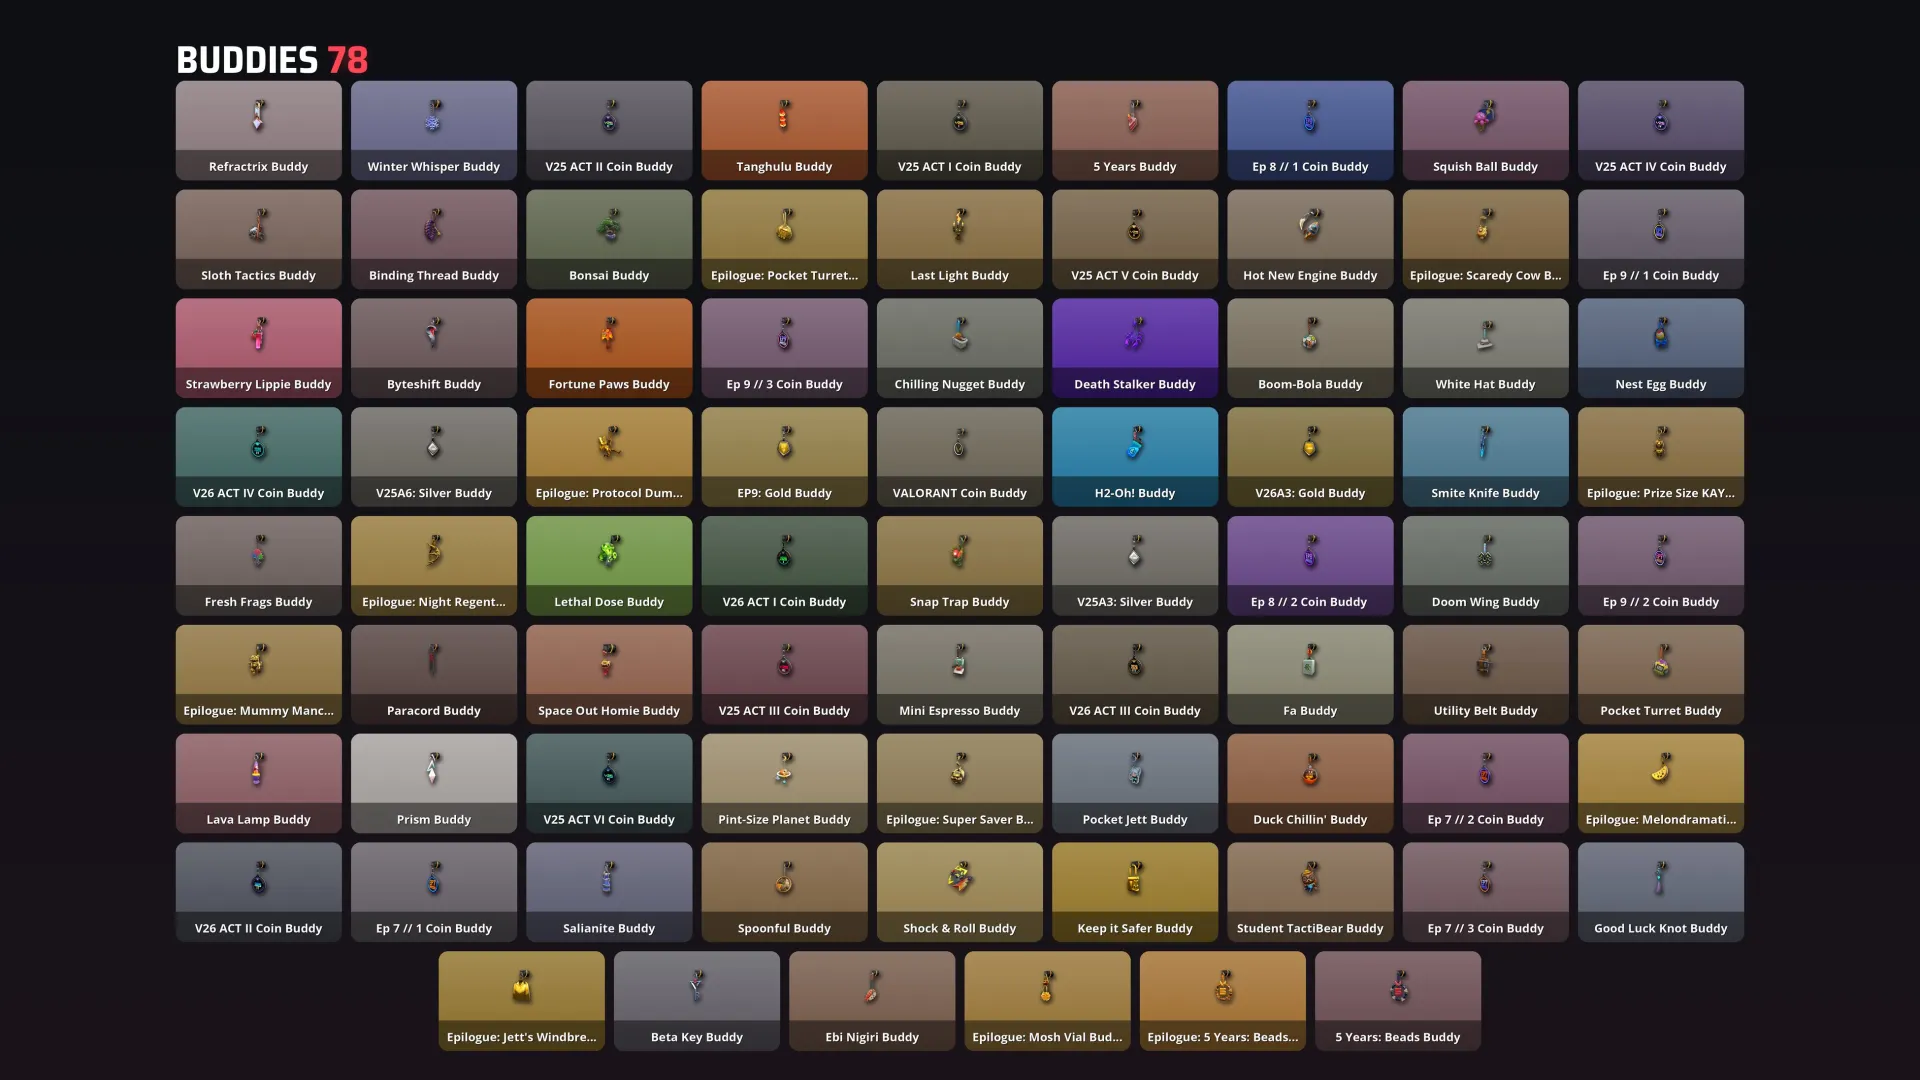Click the Duck Chillin' Buddy icon
1920x1080 pixels.
(x=1310, y=769)
